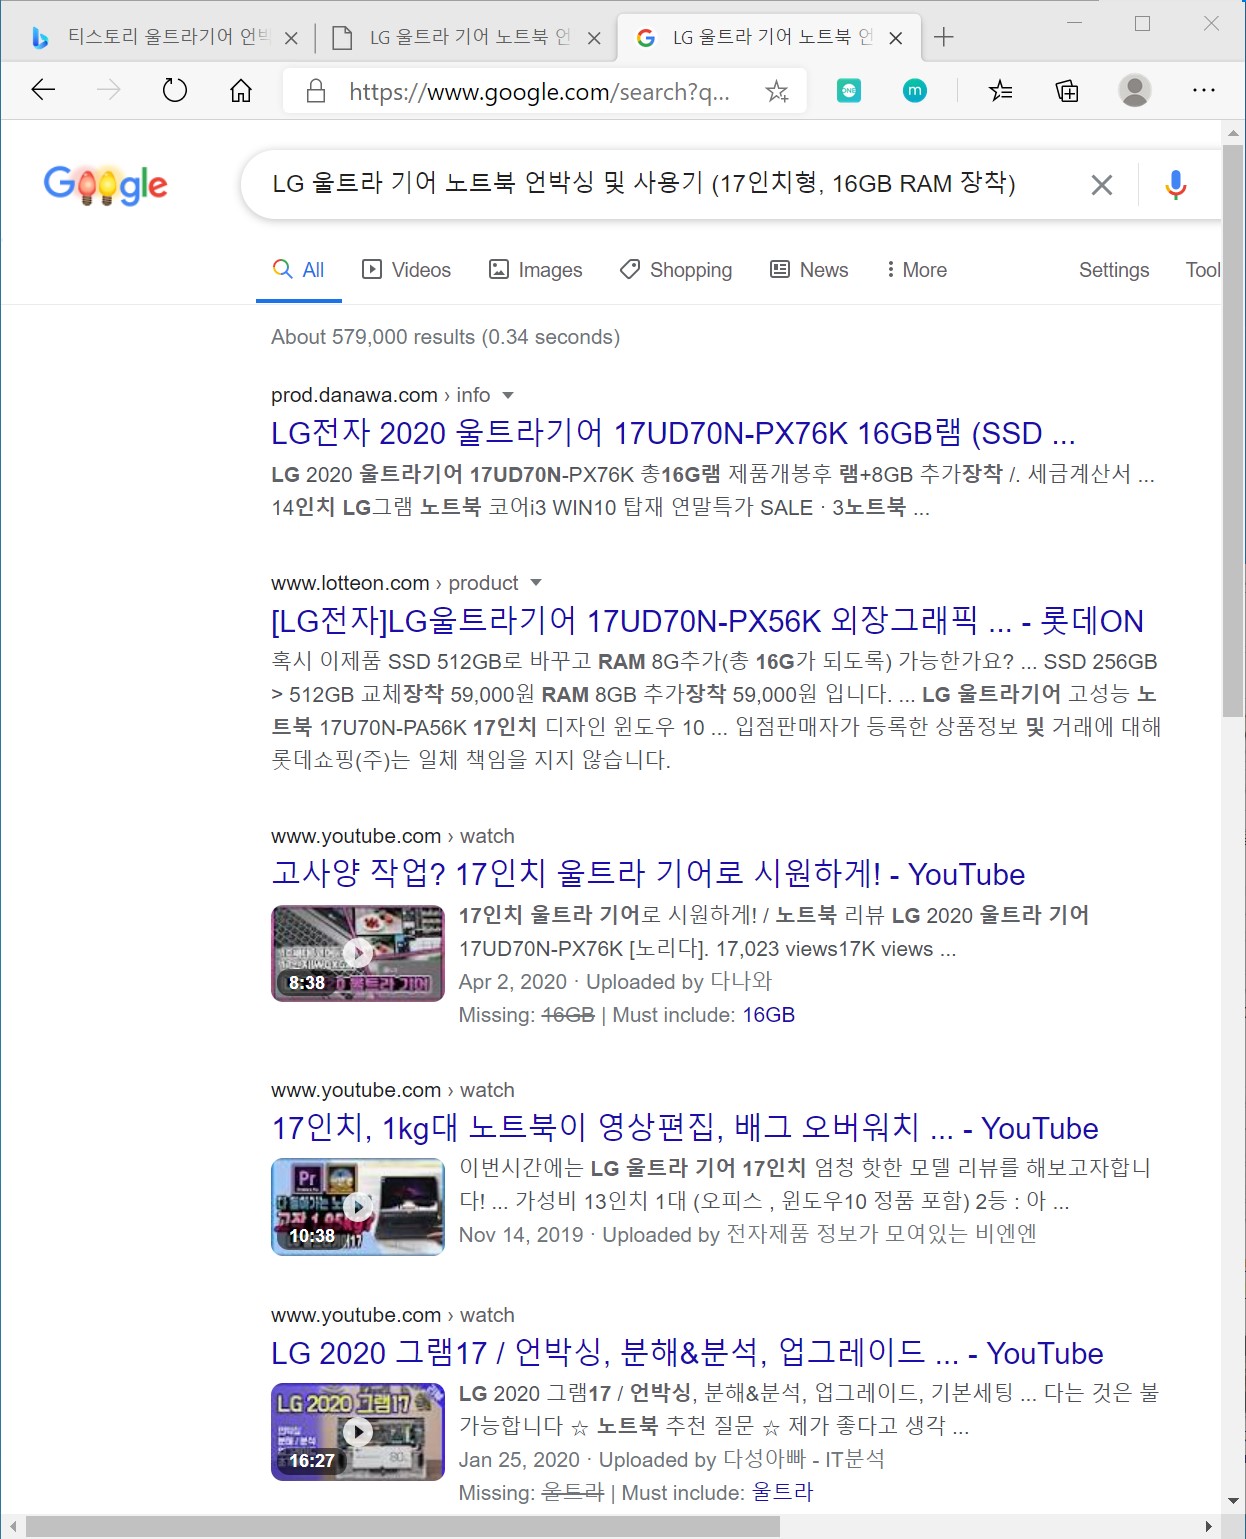Click 'Apr 2, 2020 · Uploaded by 다나와' text
Image resolution: width=1246 pixels, height=1539 pixels.
(x=616, y=982)
